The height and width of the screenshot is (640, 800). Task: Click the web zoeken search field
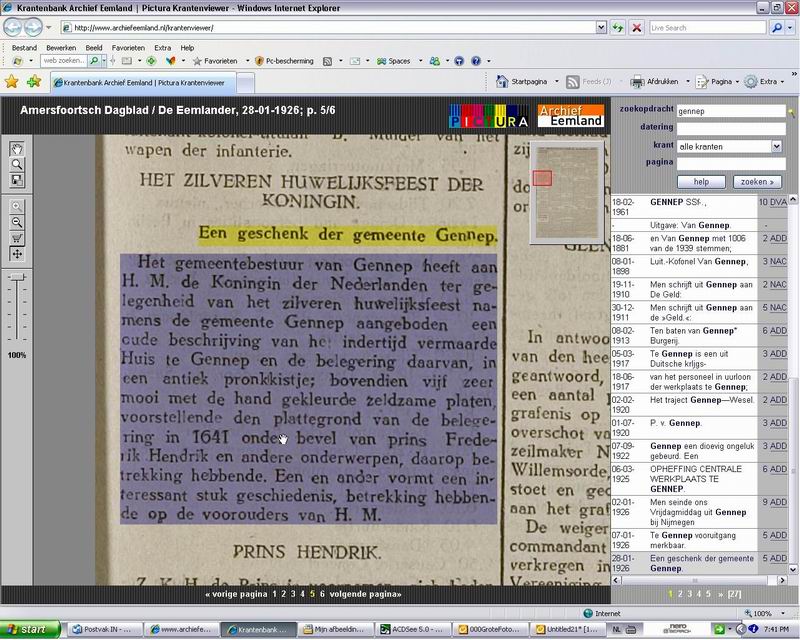(64, 61)
